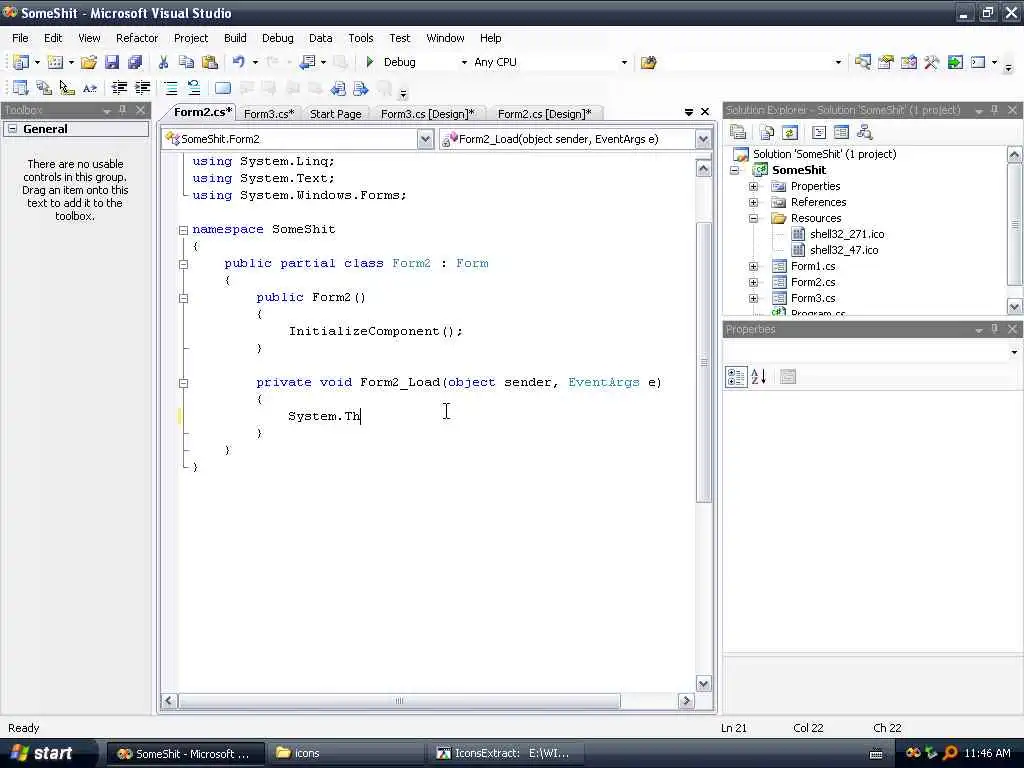Open the IconsExtract taskbar button
The height and width of the screenshot is (768, 1024).
tap(504, 753)
